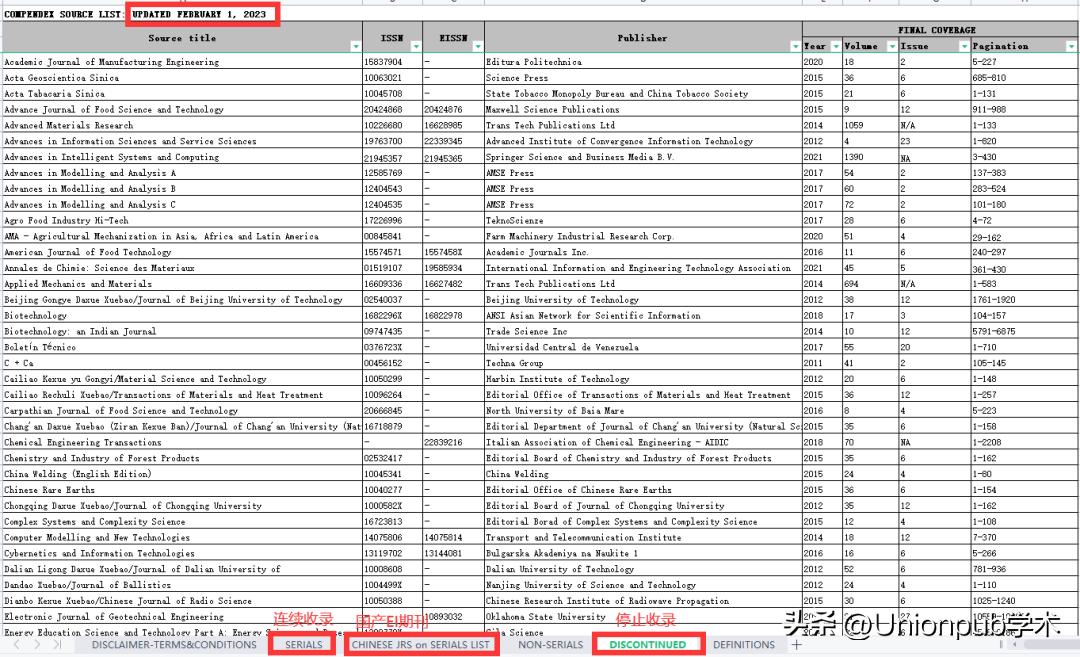Switch to the NON-SERIALS sheet tab
Image resolution: width=1080 pixels, height=657 pixels.
pyautogui.click(x=550, y=645)
